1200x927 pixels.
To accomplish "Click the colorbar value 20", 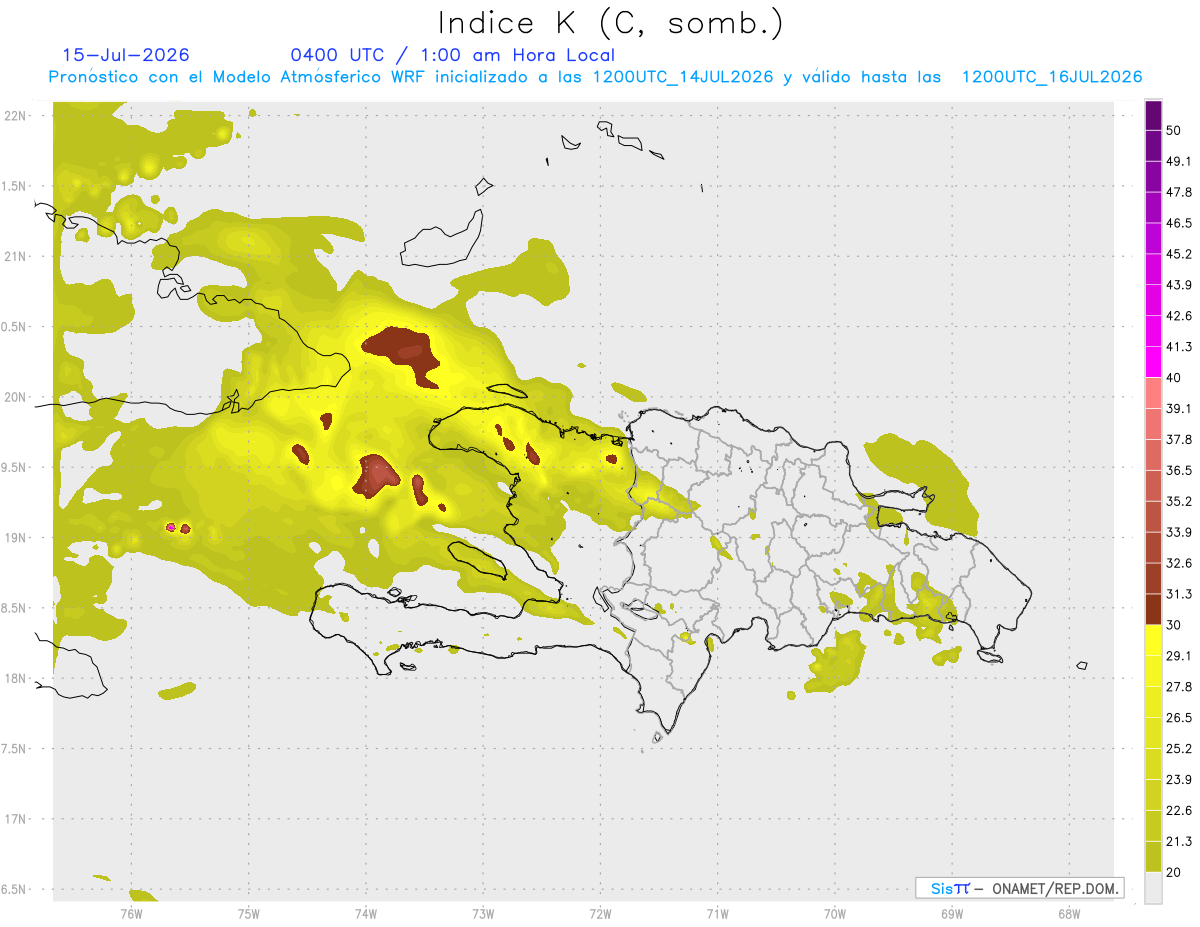I will click(x=1174, y=872).
